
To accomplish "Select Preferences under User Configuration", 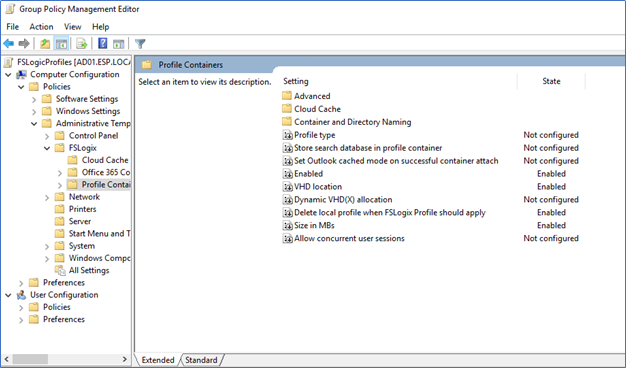I will coord(64,320).
